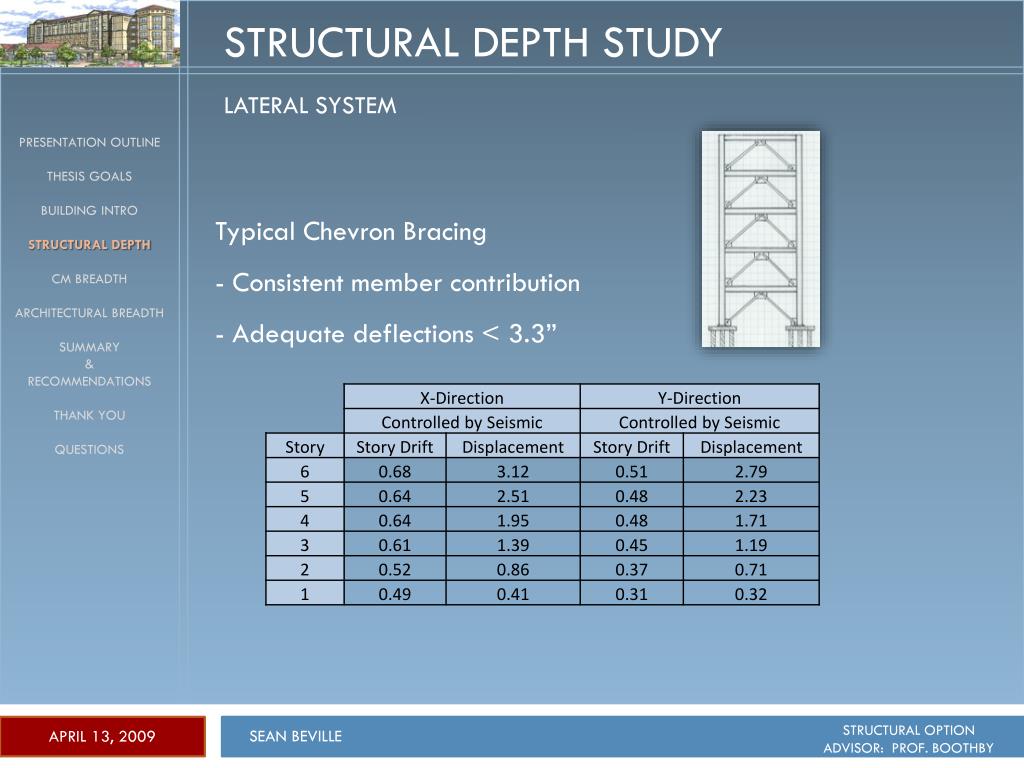The width and height of the screenshot is (1024, 768).
Task: Click the Sean Beville author name
Action: [x=295, y=737]
